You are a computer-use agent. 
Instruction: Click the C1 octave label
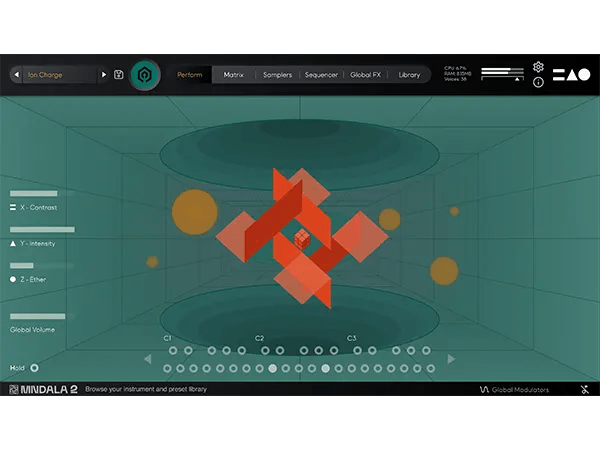point(167,338)
